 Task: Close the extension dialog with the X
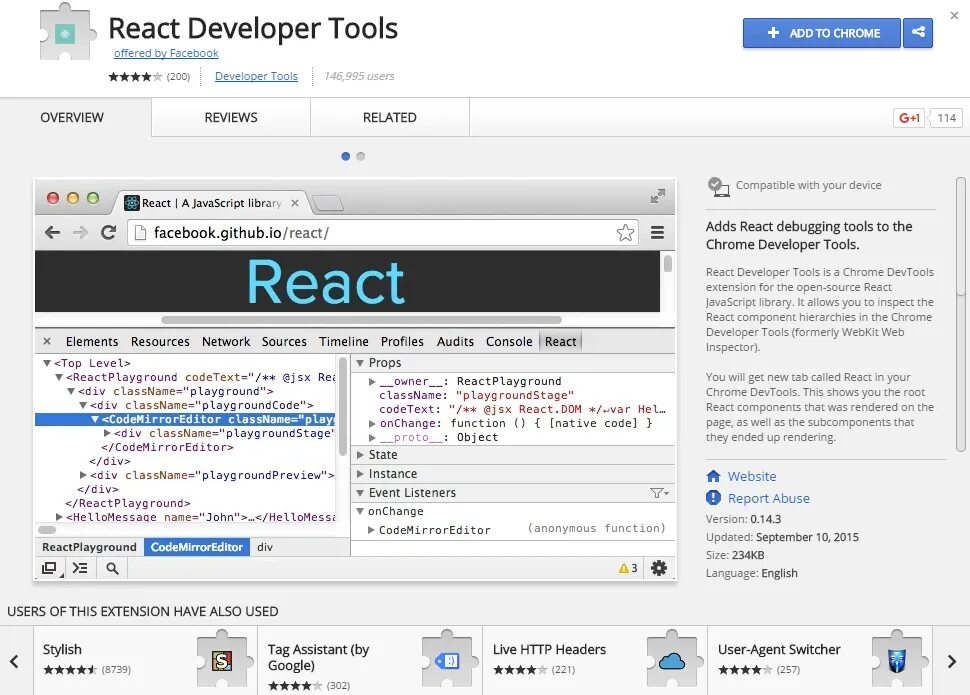[954, 15]
